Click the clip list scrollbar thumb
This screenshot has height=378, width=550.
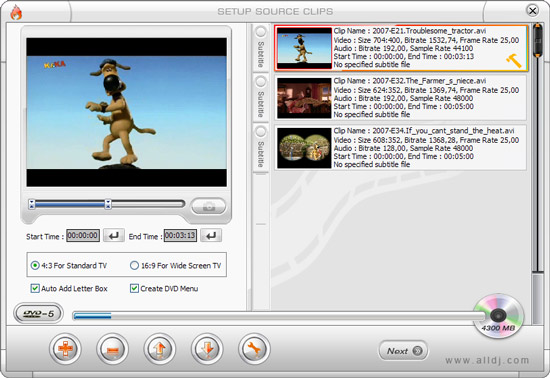[537, 40]
